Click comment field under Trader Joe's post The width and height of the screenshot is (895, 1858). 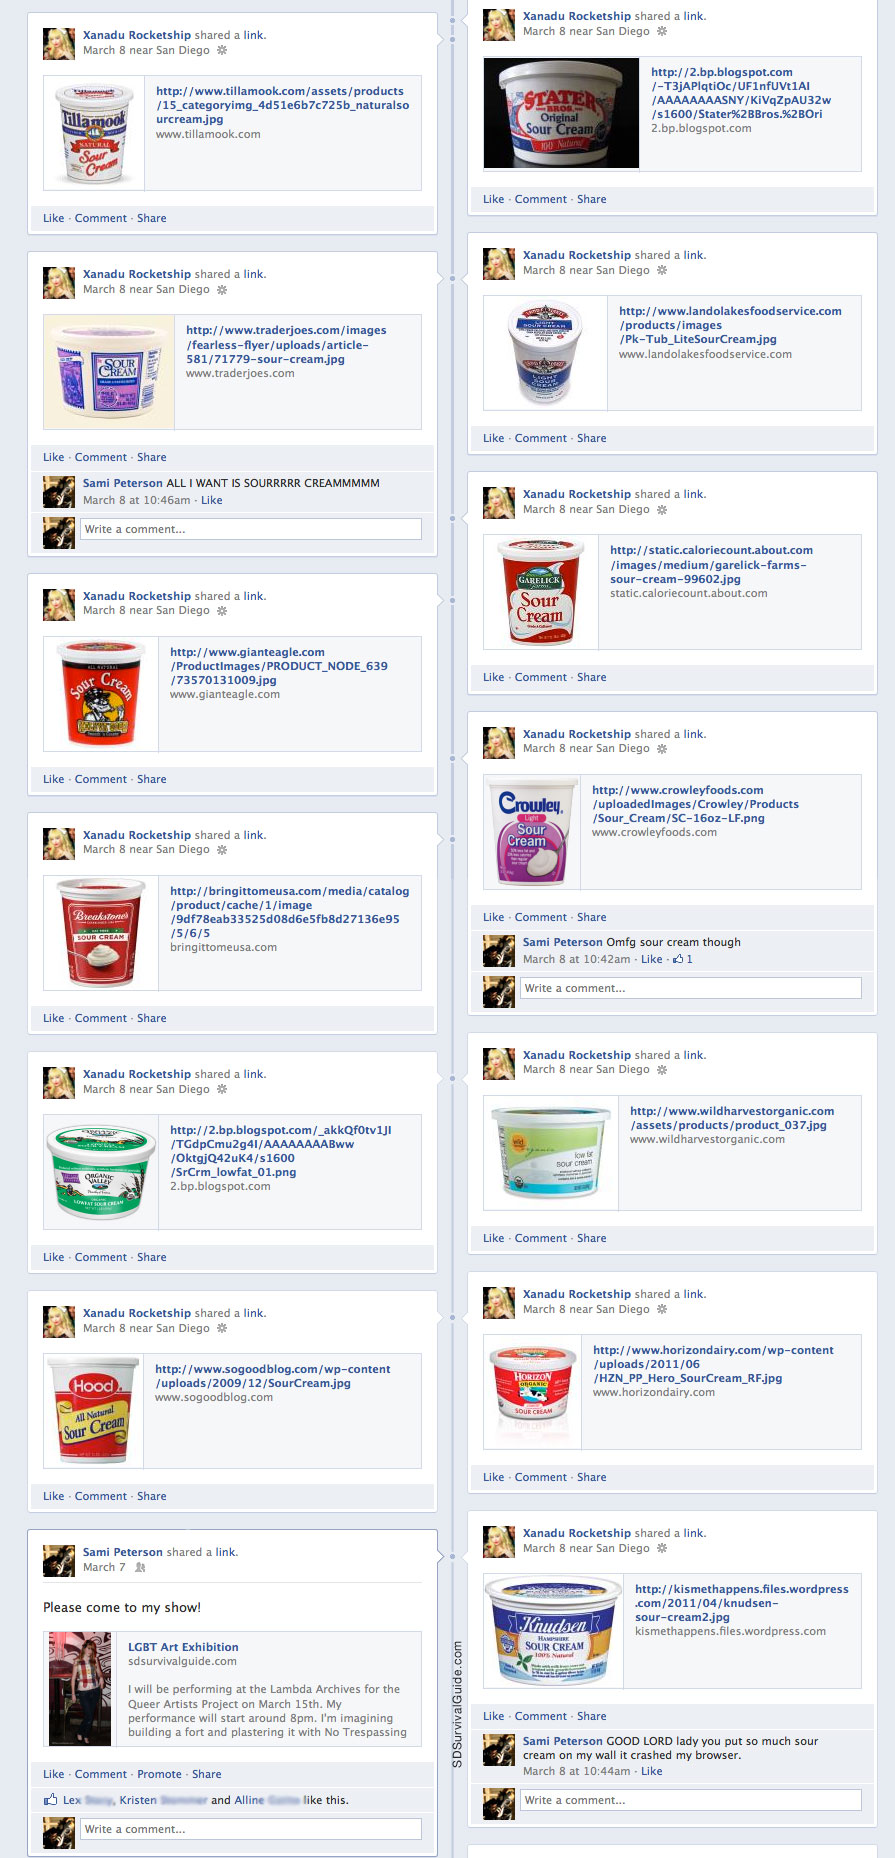click(251, 529)
